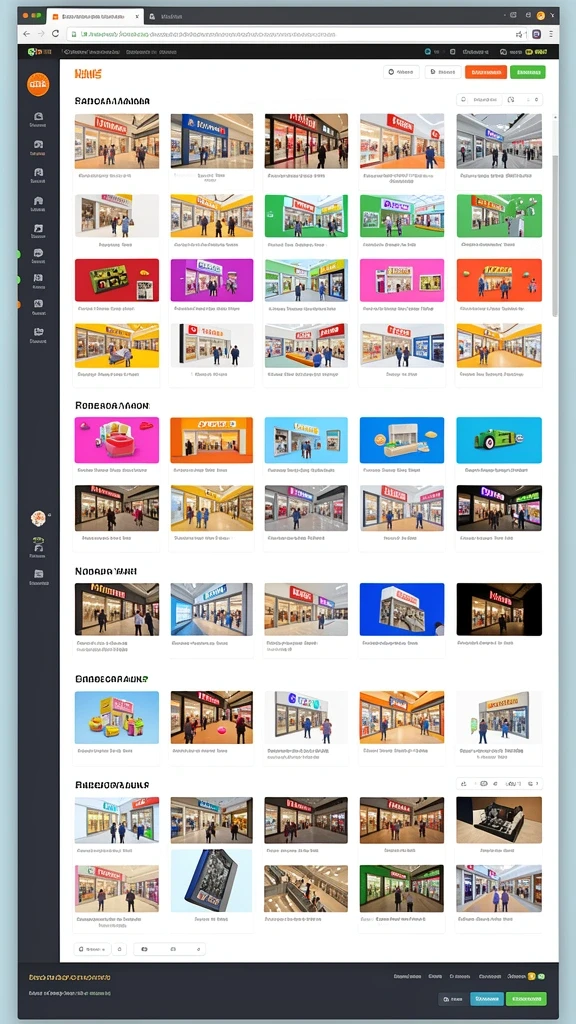Click the dark grey button in the footer
This screenshot has width=576, height=1024.
(x=453, y=999)
